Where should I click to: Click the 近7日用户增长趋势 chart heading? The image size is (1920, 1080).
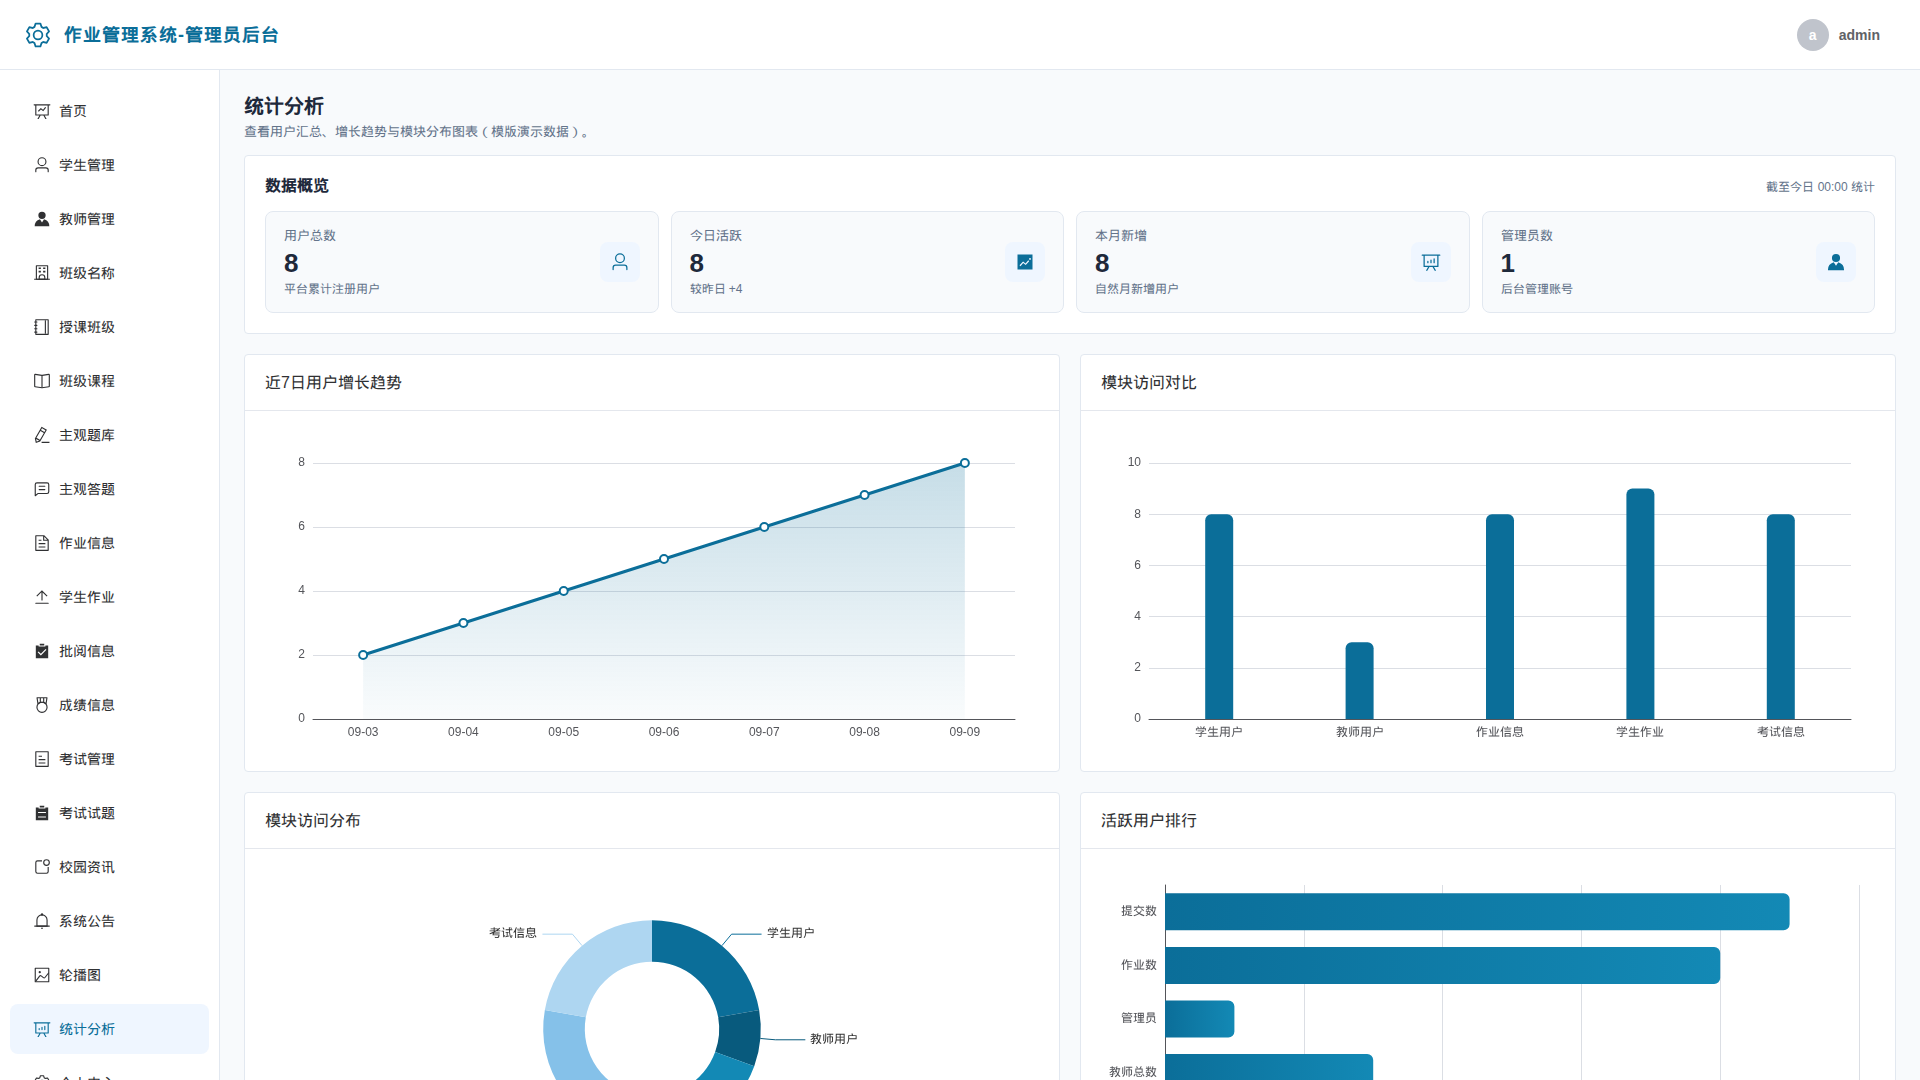[333, 383]
